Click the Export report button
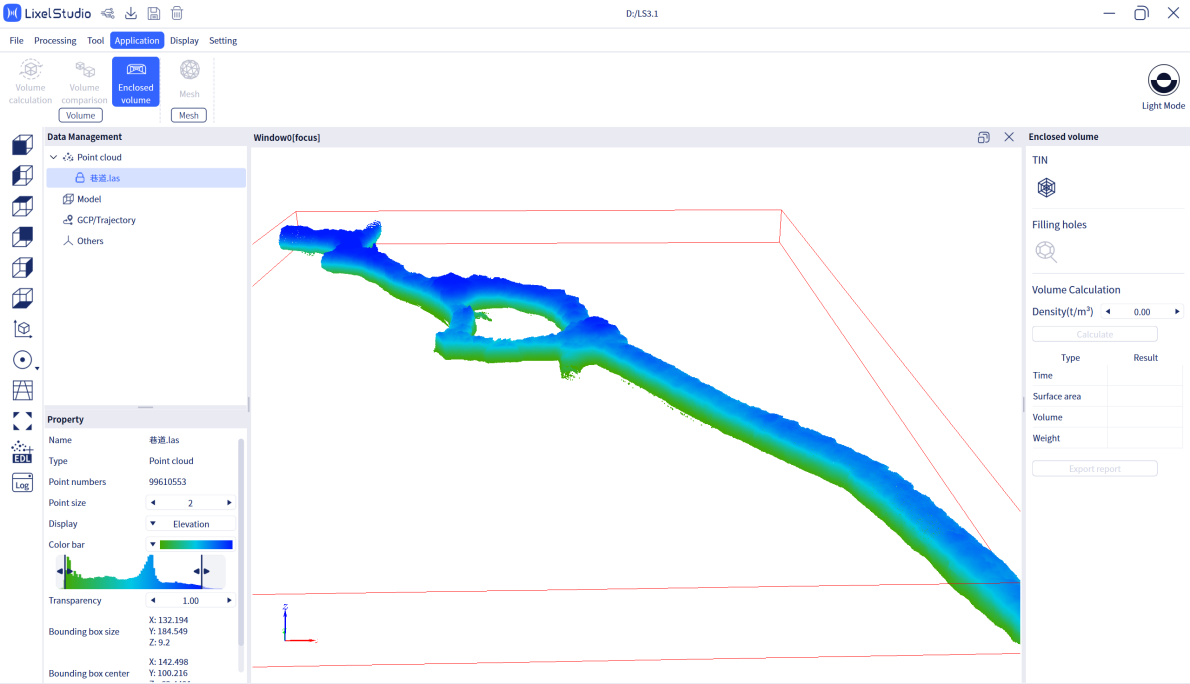The width and height of the screenshot is (1190, 684). pos(1094,468)
